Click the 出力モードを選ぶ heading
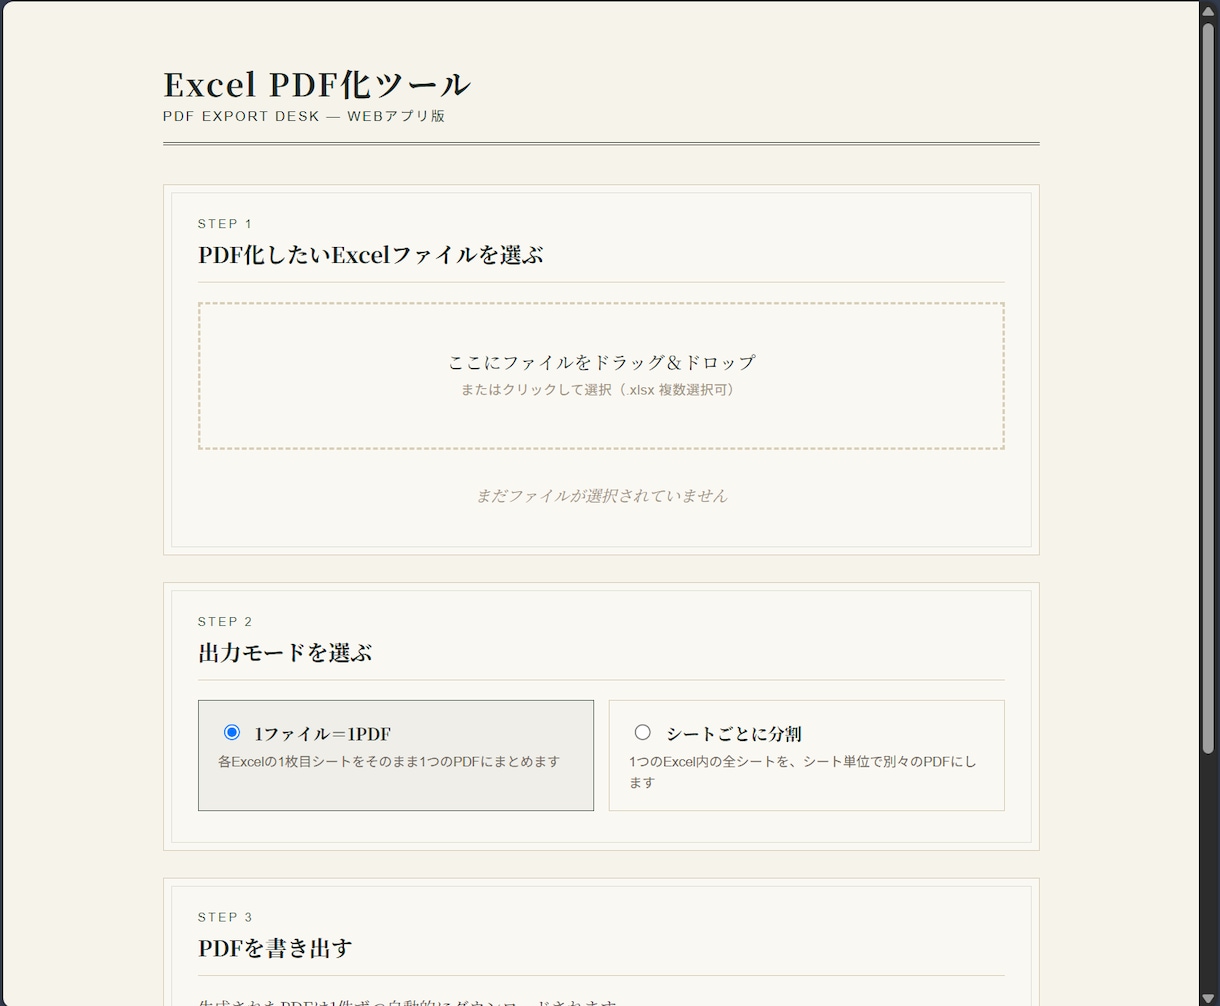Viewport: 1220px width, 1006px height. coord(285,652)
